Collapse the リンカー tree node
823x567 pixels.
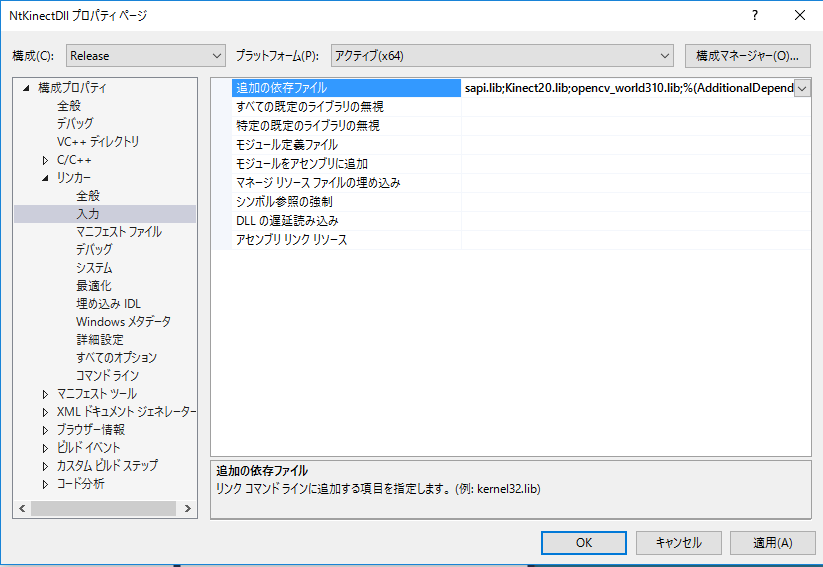point(45,178)
